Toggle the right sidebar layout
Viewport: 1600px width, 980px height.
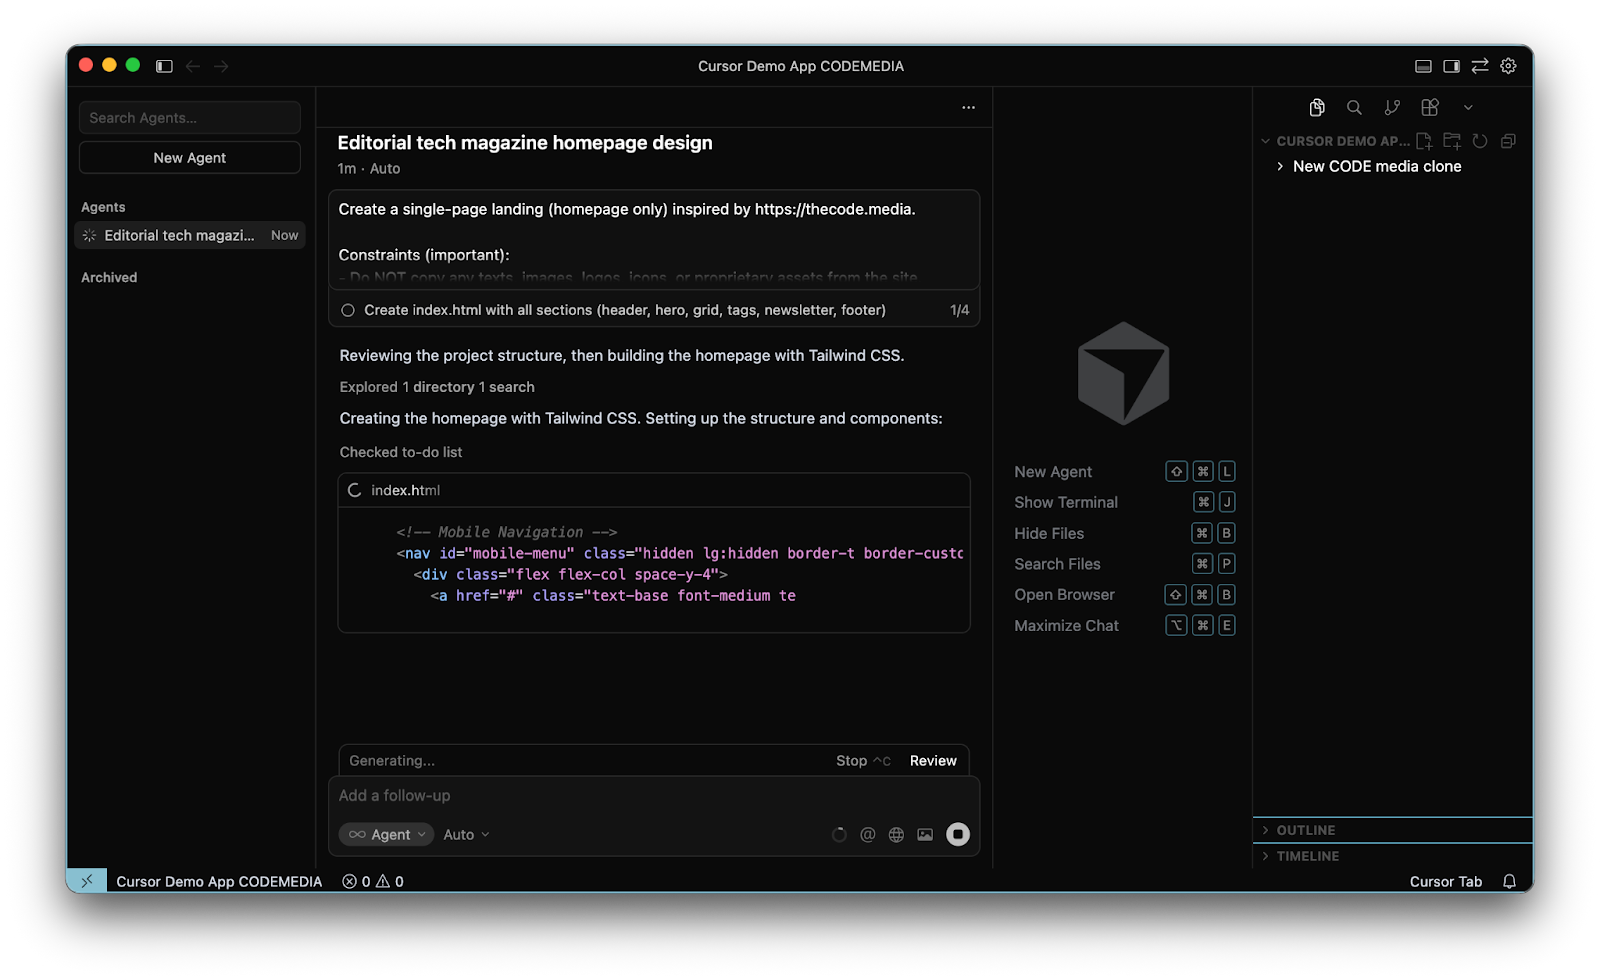click(x=1451, y=66)
